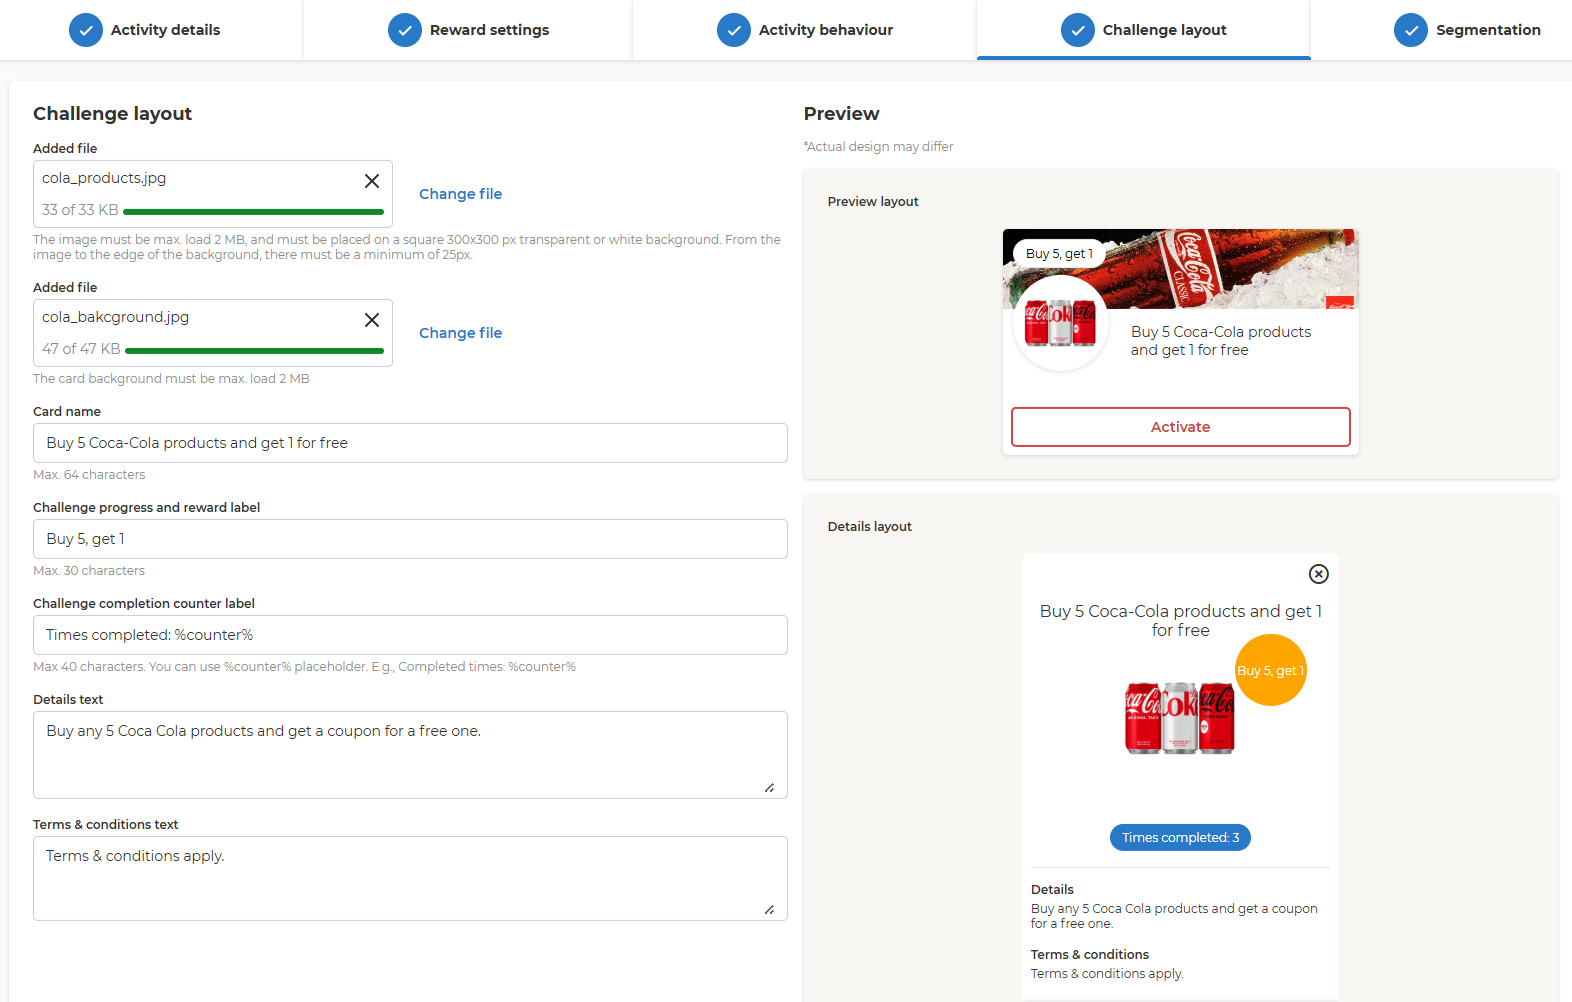Click the white Buy 5, get 1 label on preview card
The width and height of the screenshot is (1572, 1002).
tap(1059, 254)
